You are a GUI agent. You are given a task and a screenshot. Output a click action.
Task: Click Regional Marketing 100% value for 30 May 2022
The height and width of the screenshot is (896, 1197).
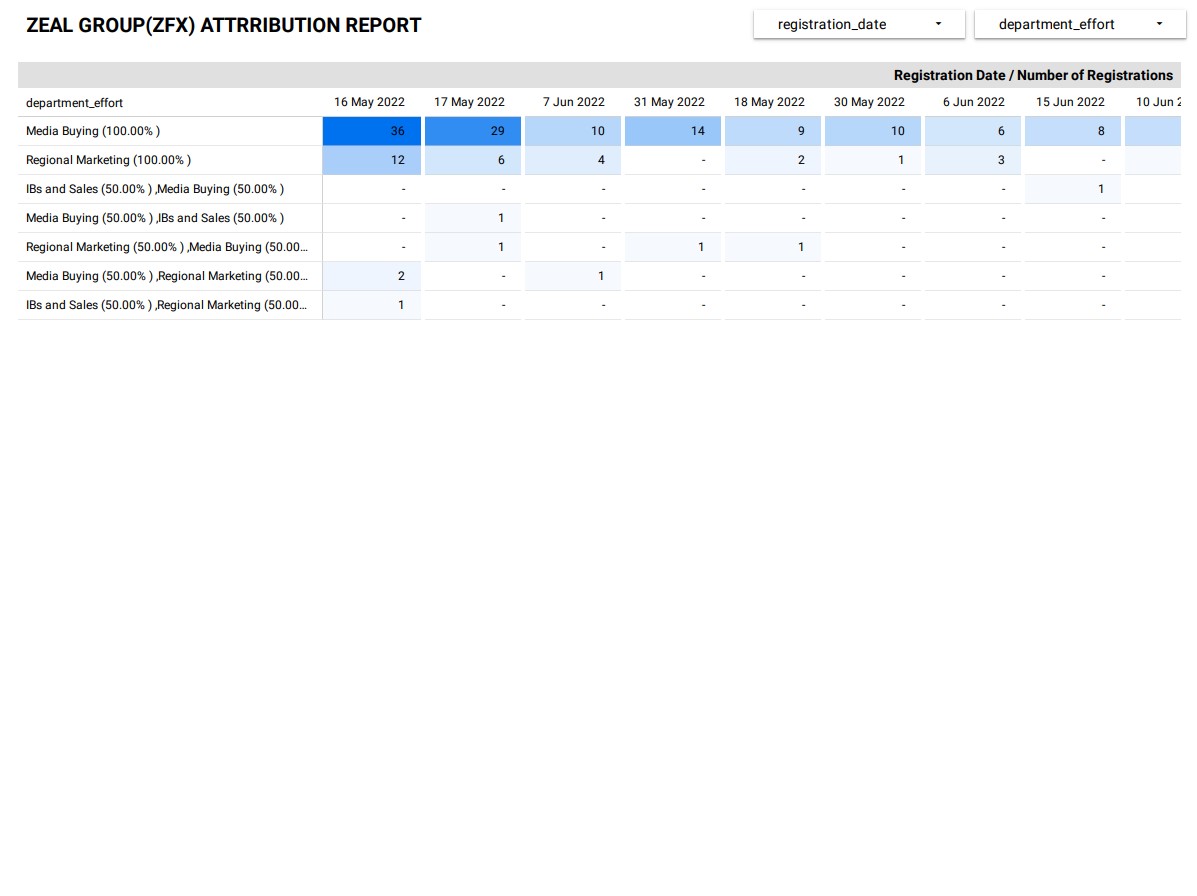click(873, 160)
